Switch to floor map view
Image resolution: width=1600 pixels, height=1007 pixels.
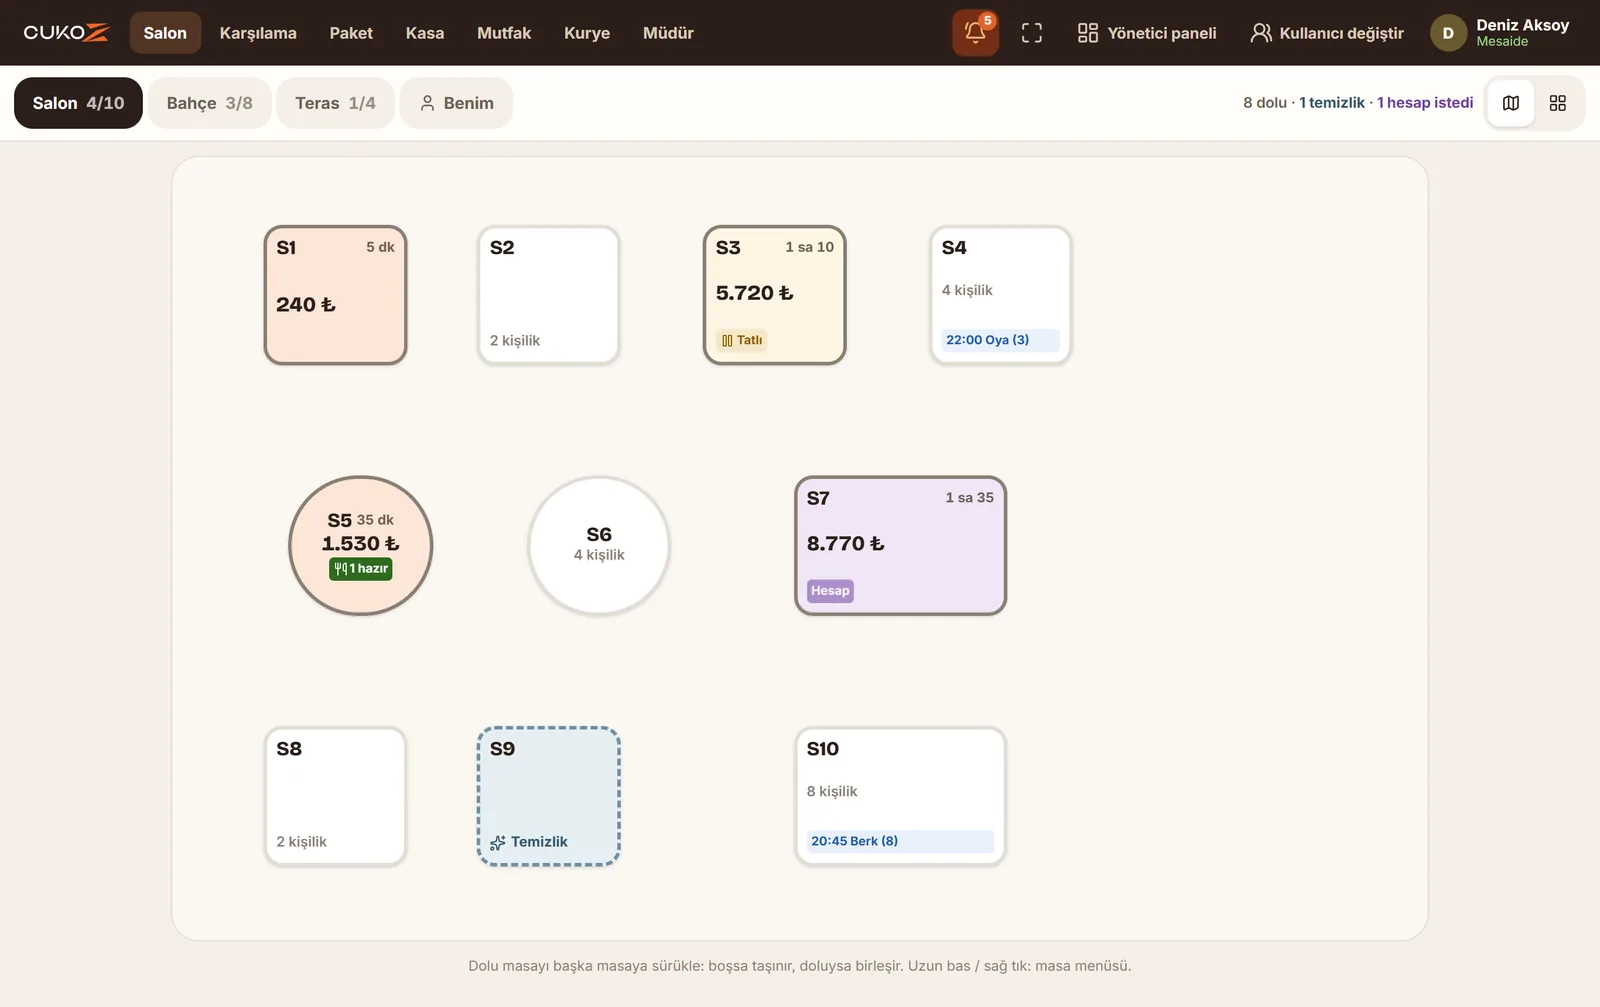click(1511, 103)
